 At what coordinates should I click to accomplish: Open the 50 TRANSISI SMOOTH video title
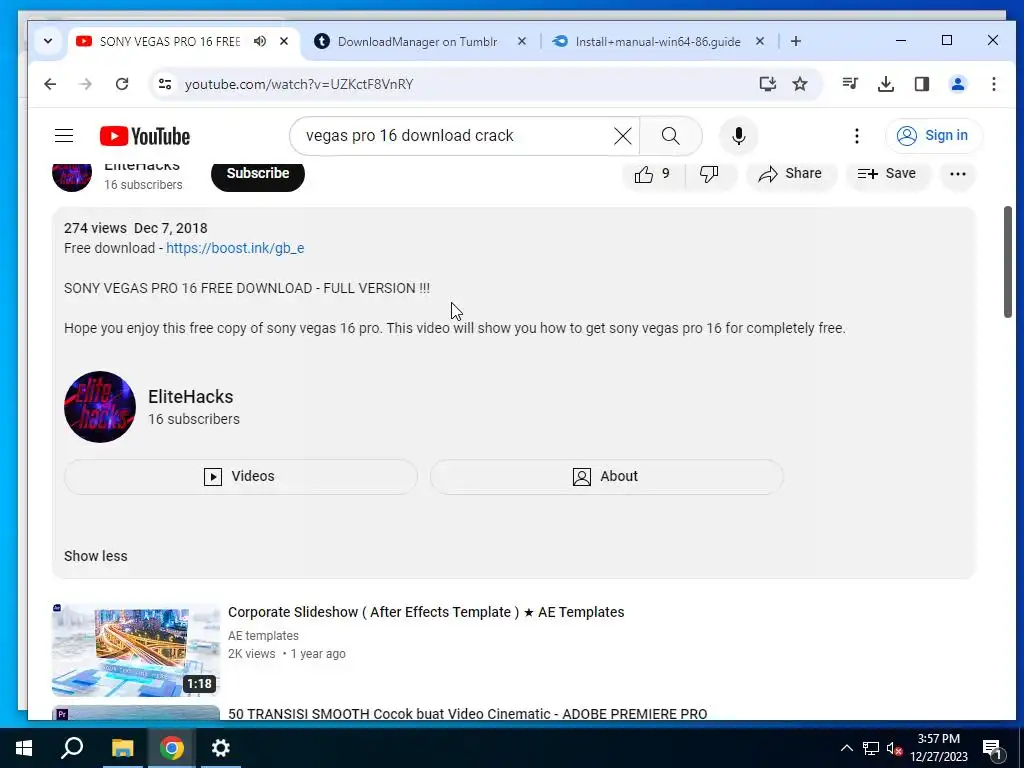coord(468,713)
